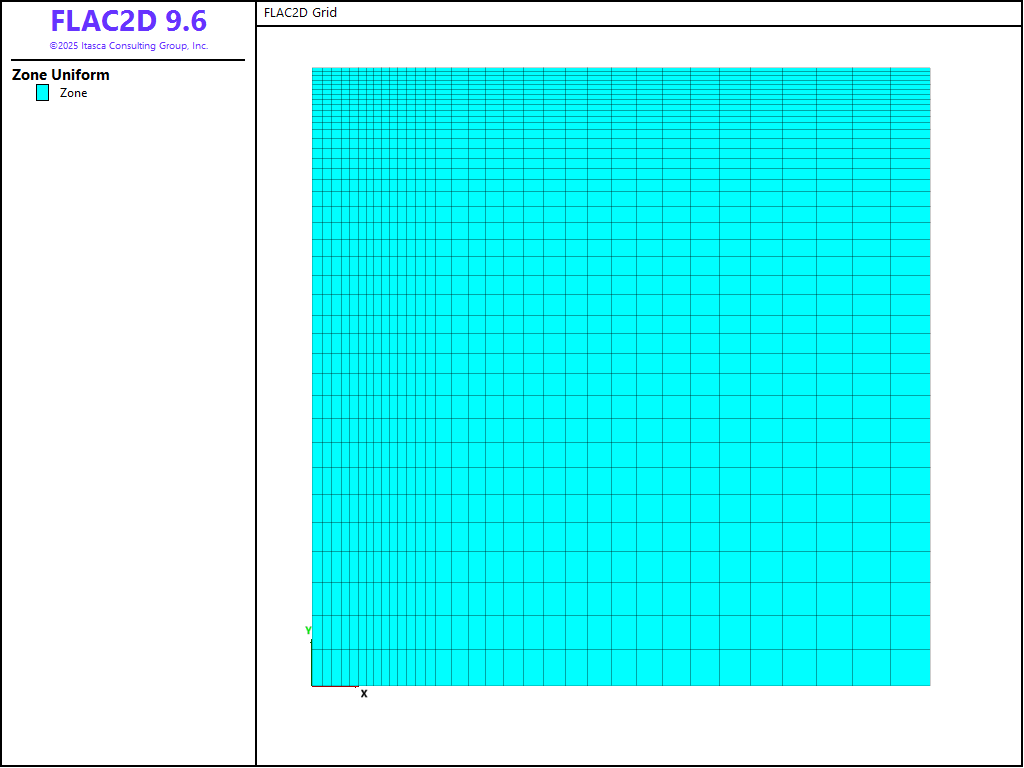Select the Zone legend entry label

73,93
